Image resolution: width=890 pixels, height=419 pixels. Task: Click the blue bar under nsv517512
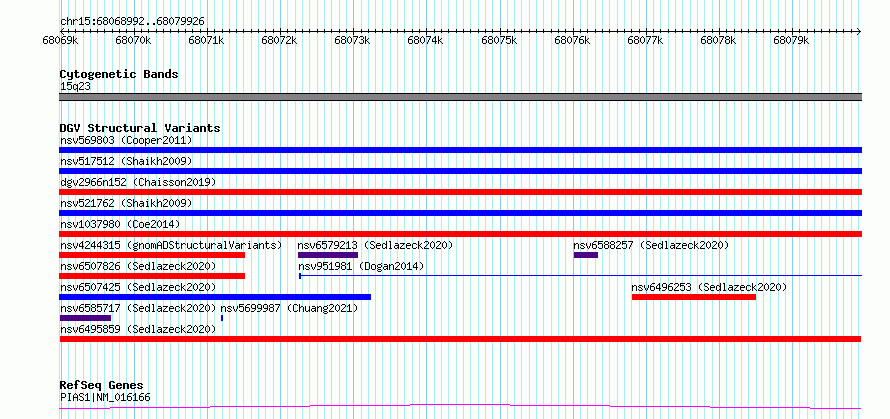pyautogui.click(x=460, y=171)
